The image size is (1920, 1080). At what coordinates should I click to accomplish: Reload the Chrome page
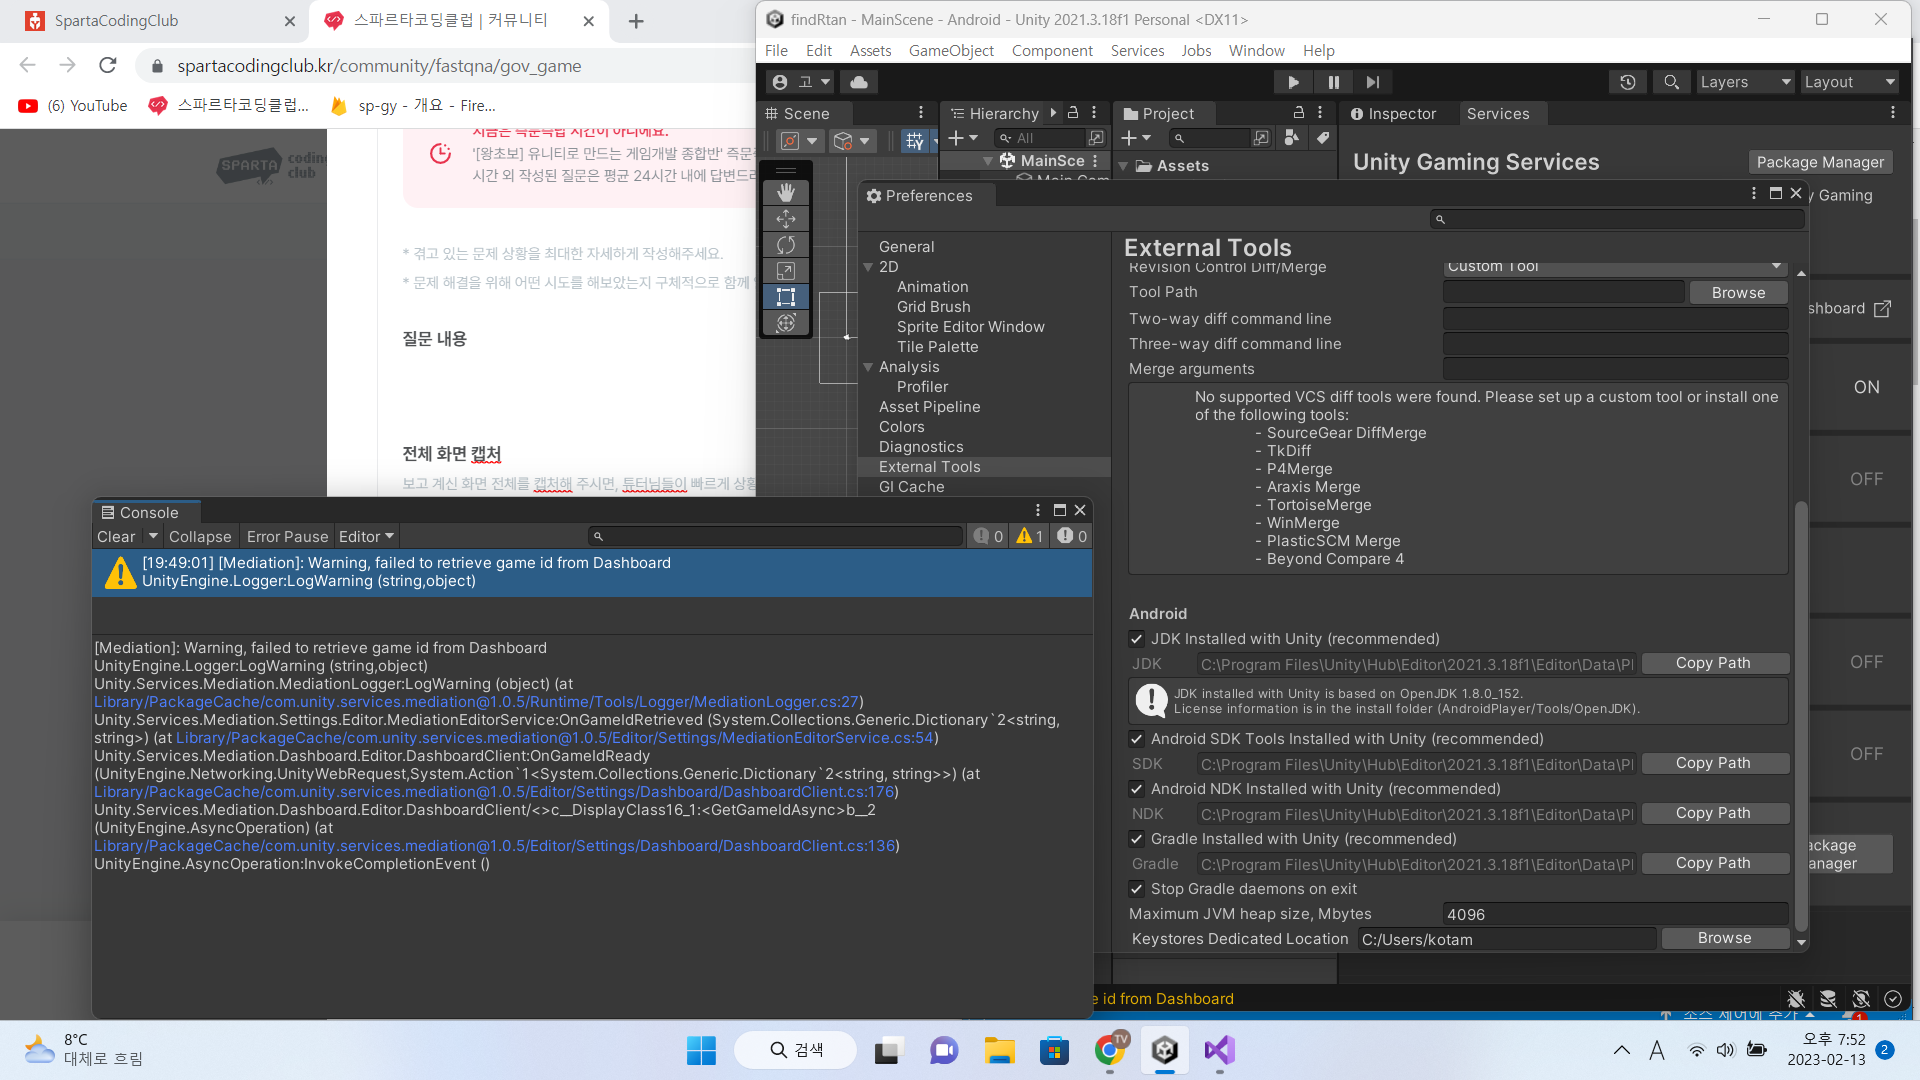click(108, 65)
